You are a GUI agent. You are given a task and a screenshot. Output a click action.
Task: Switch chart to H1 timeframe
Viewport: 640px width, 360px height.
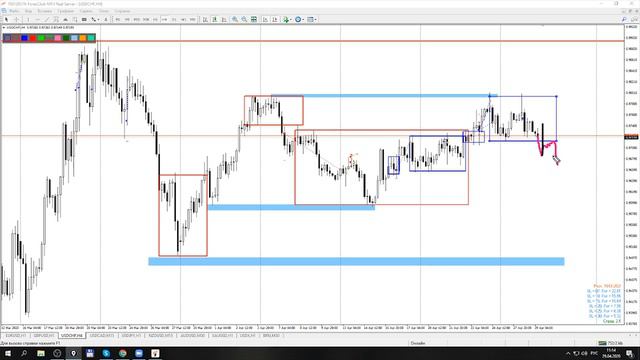point(155,19)
